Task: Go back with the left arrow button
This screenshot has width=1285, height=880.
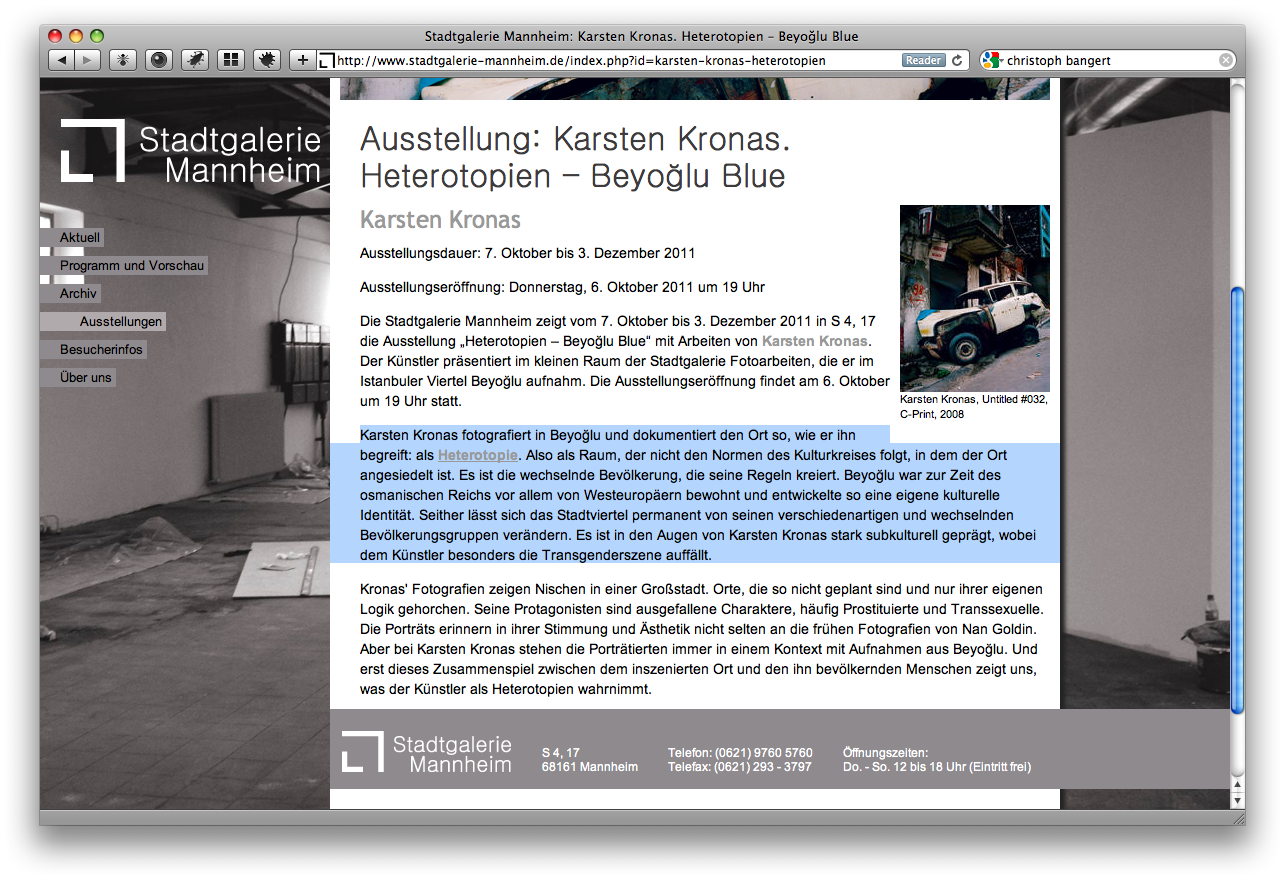Action: pos(61,60)
